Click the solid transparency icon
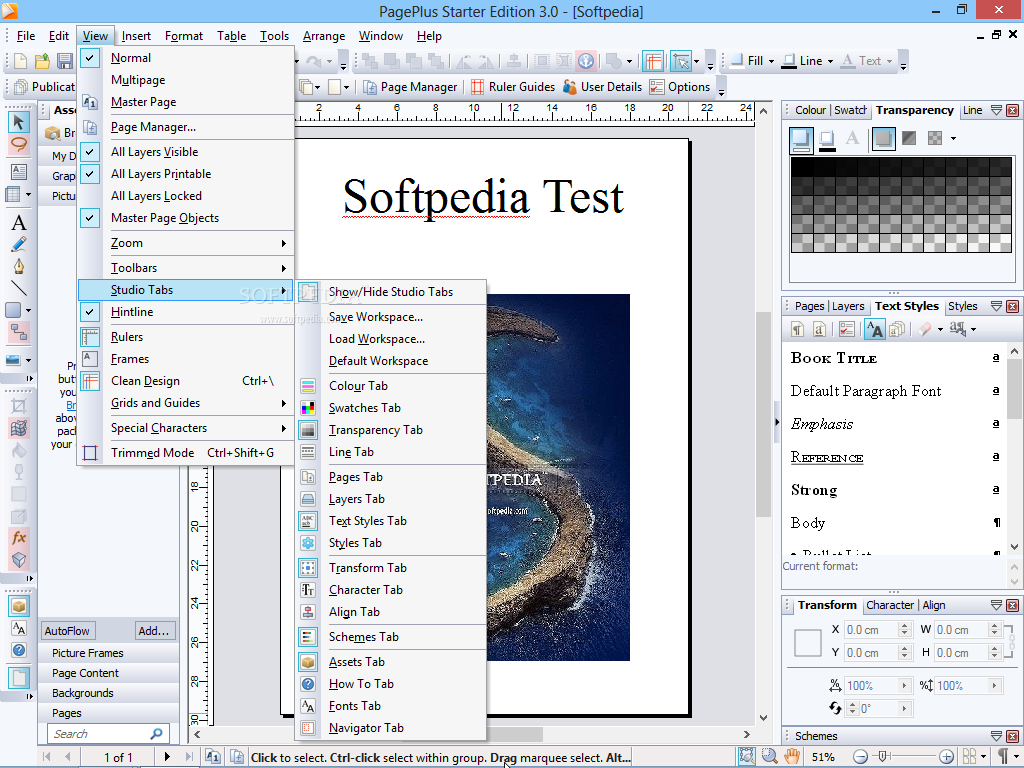This screenshot has height=768, width=1024. [x=884, y=138]
